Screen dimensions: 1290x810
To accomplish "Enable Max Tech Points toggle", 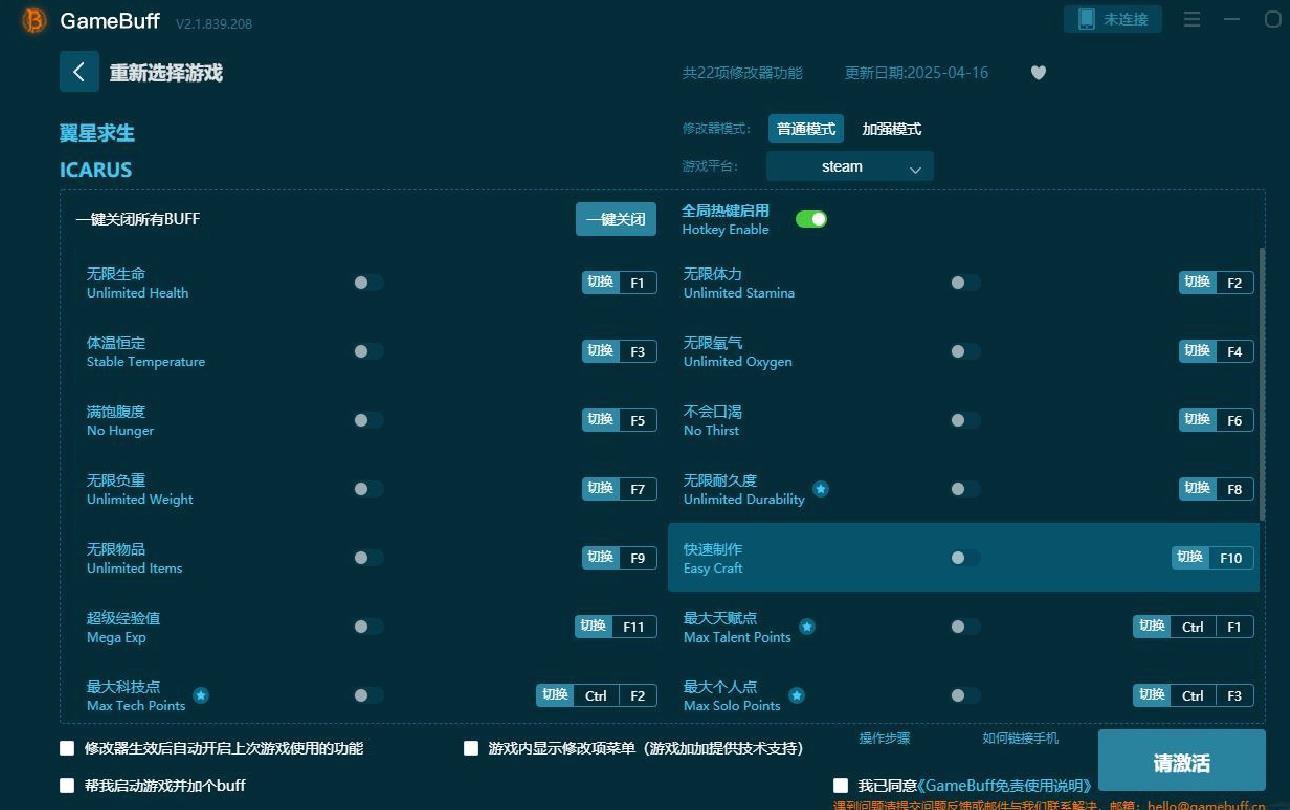I will pos(368,695).
